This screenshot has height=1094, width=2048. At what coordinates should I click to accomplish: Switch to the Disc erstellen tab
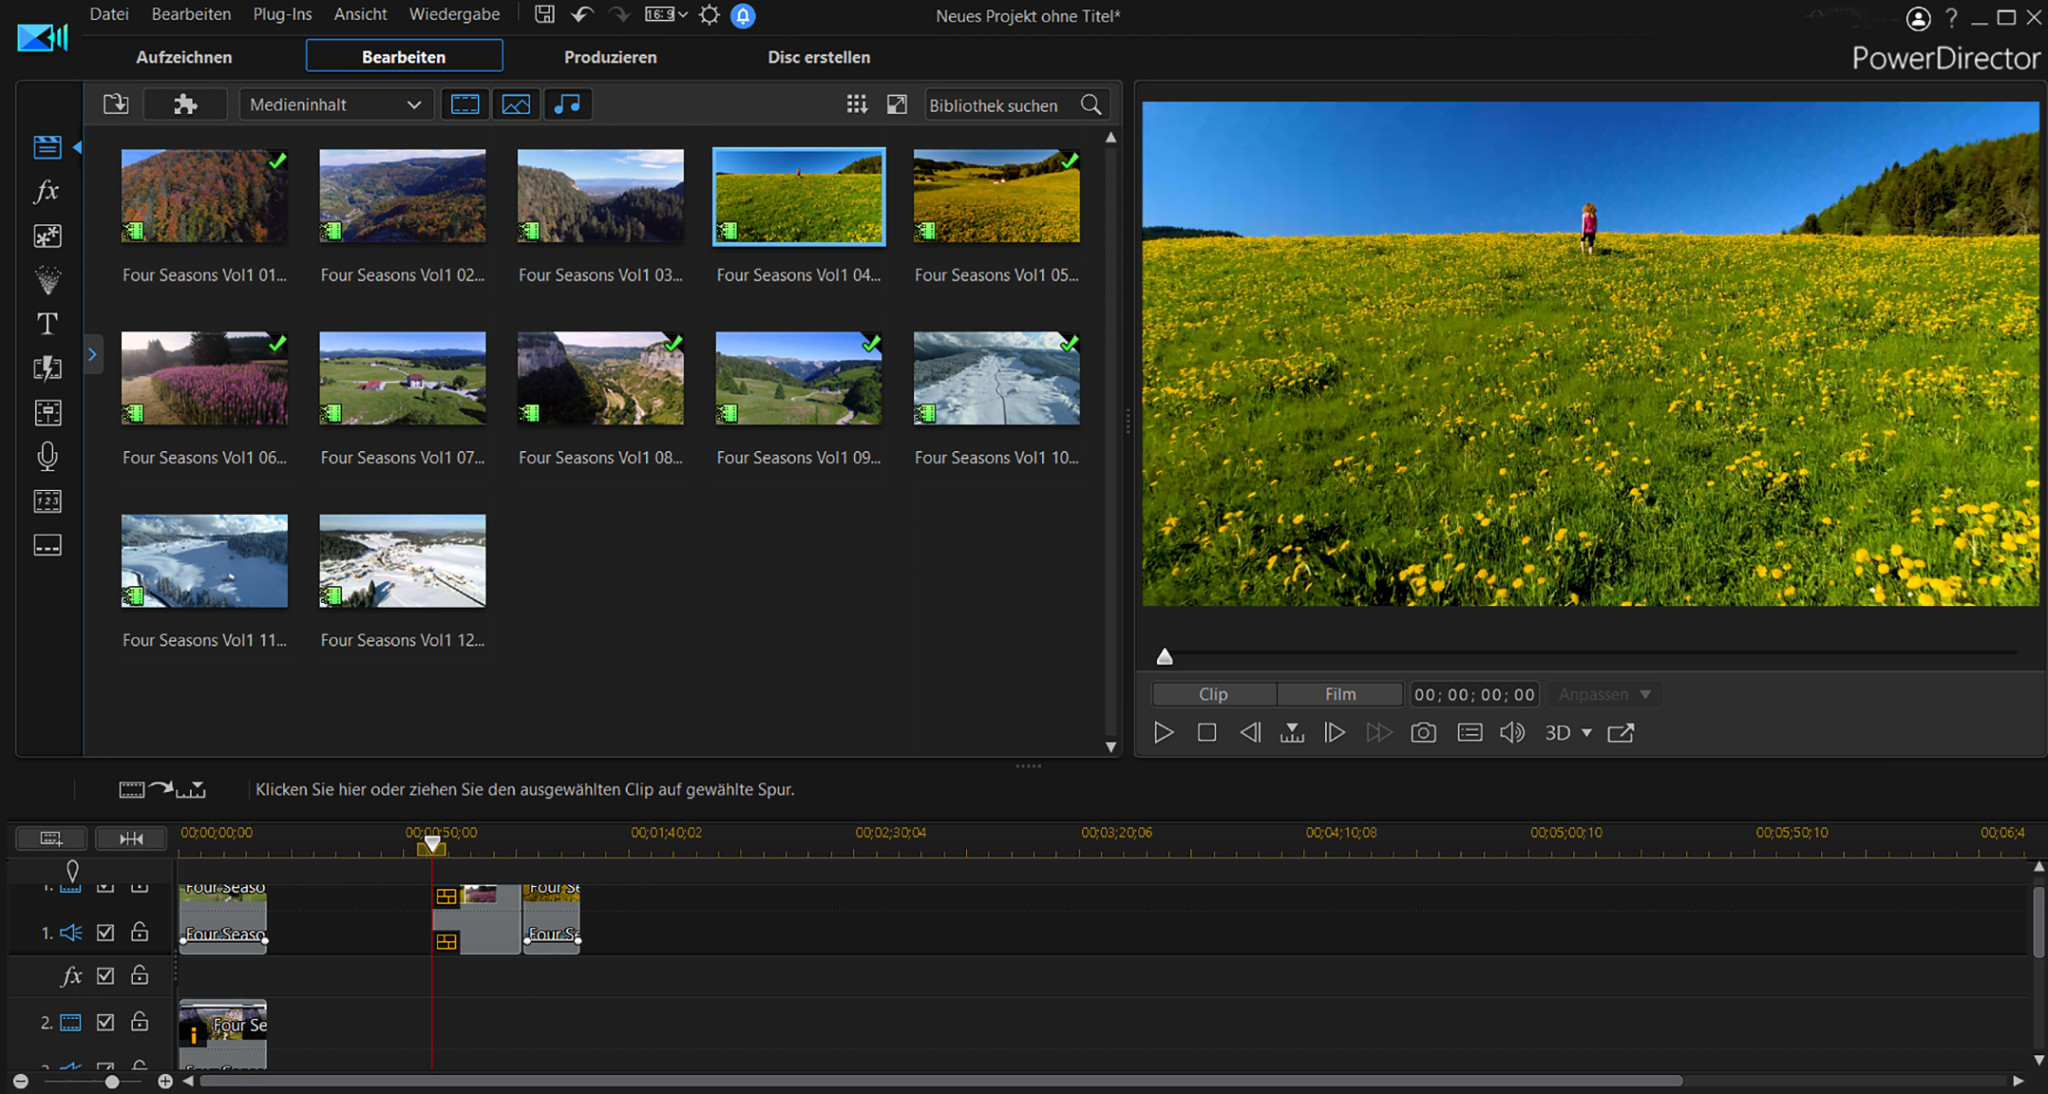coord(819,57)
